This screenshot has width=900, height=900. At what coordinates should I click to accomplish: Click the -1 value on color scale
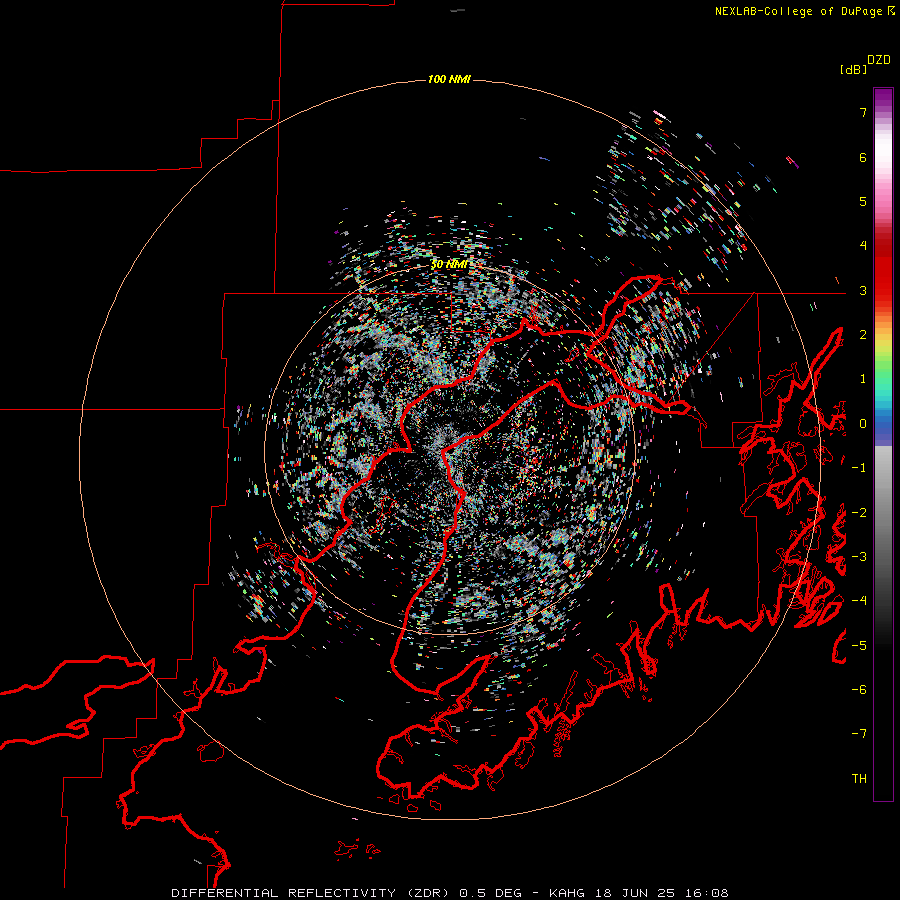[x=859, y=468]
